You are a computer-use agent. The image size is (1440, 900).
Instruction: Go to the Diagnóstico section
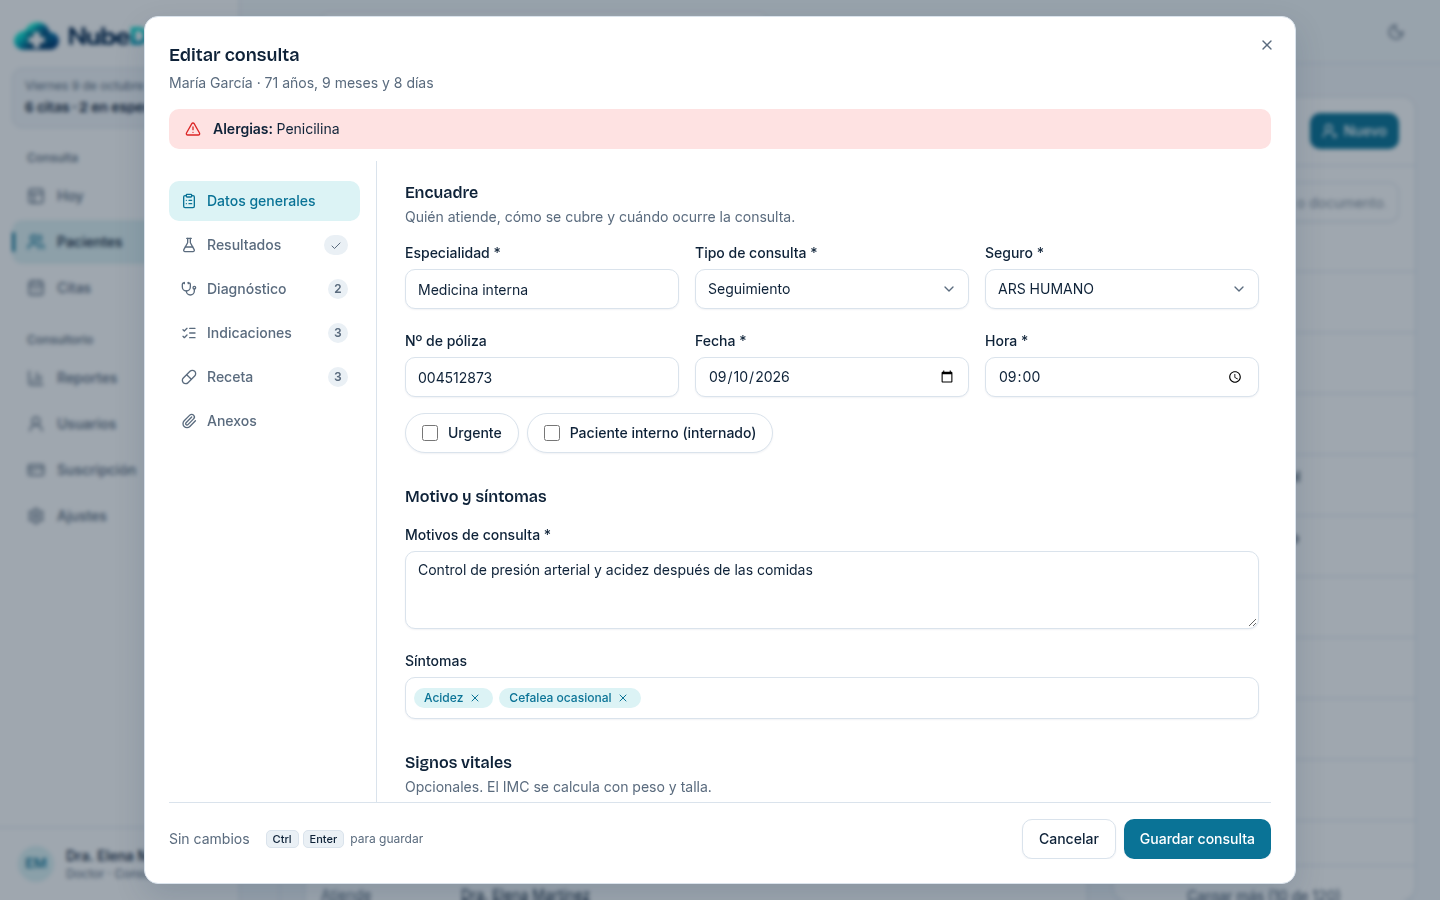point(264,289)
